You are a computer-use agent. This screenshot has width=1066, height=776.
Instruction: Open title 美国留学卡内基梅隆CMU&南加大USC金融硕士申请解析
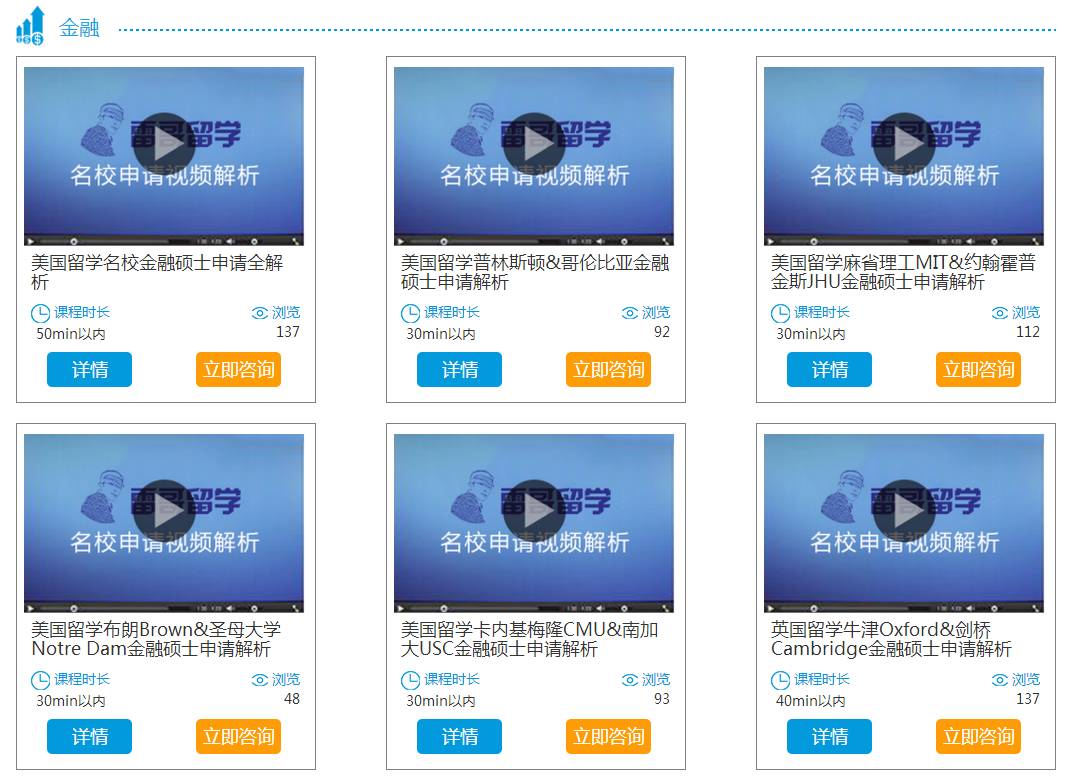tap(530, 639)
